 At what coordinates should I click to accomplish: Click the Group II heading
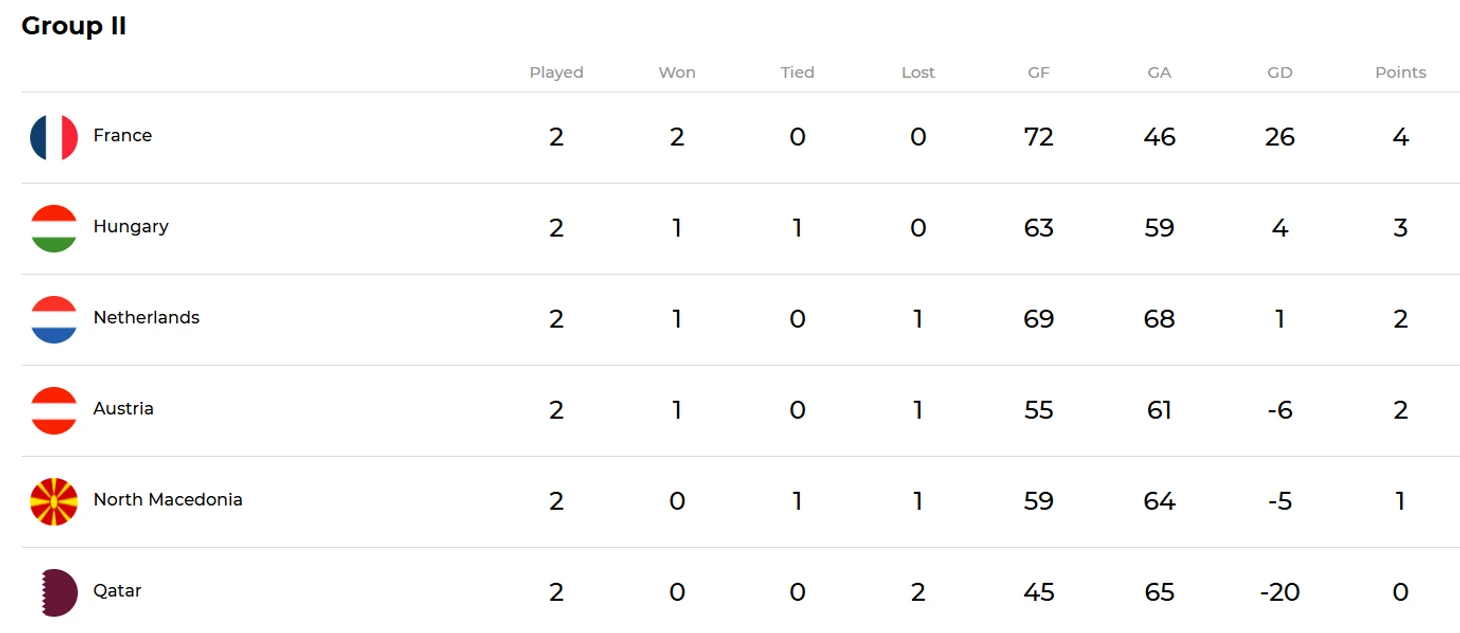[x=74, y=26]
